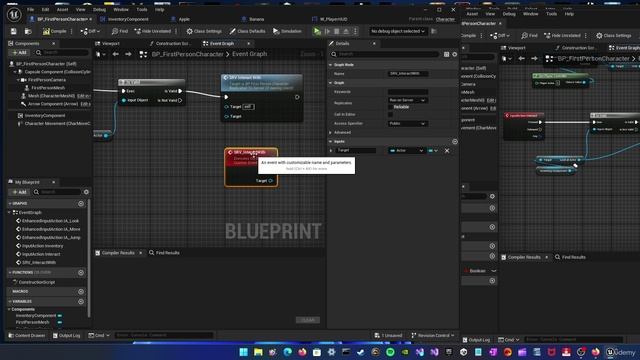The width and height of the screenshot is (640, 360).
Task: Add a new function with the FUNCTIONS plus icon
Action: [x=81, y=272]
